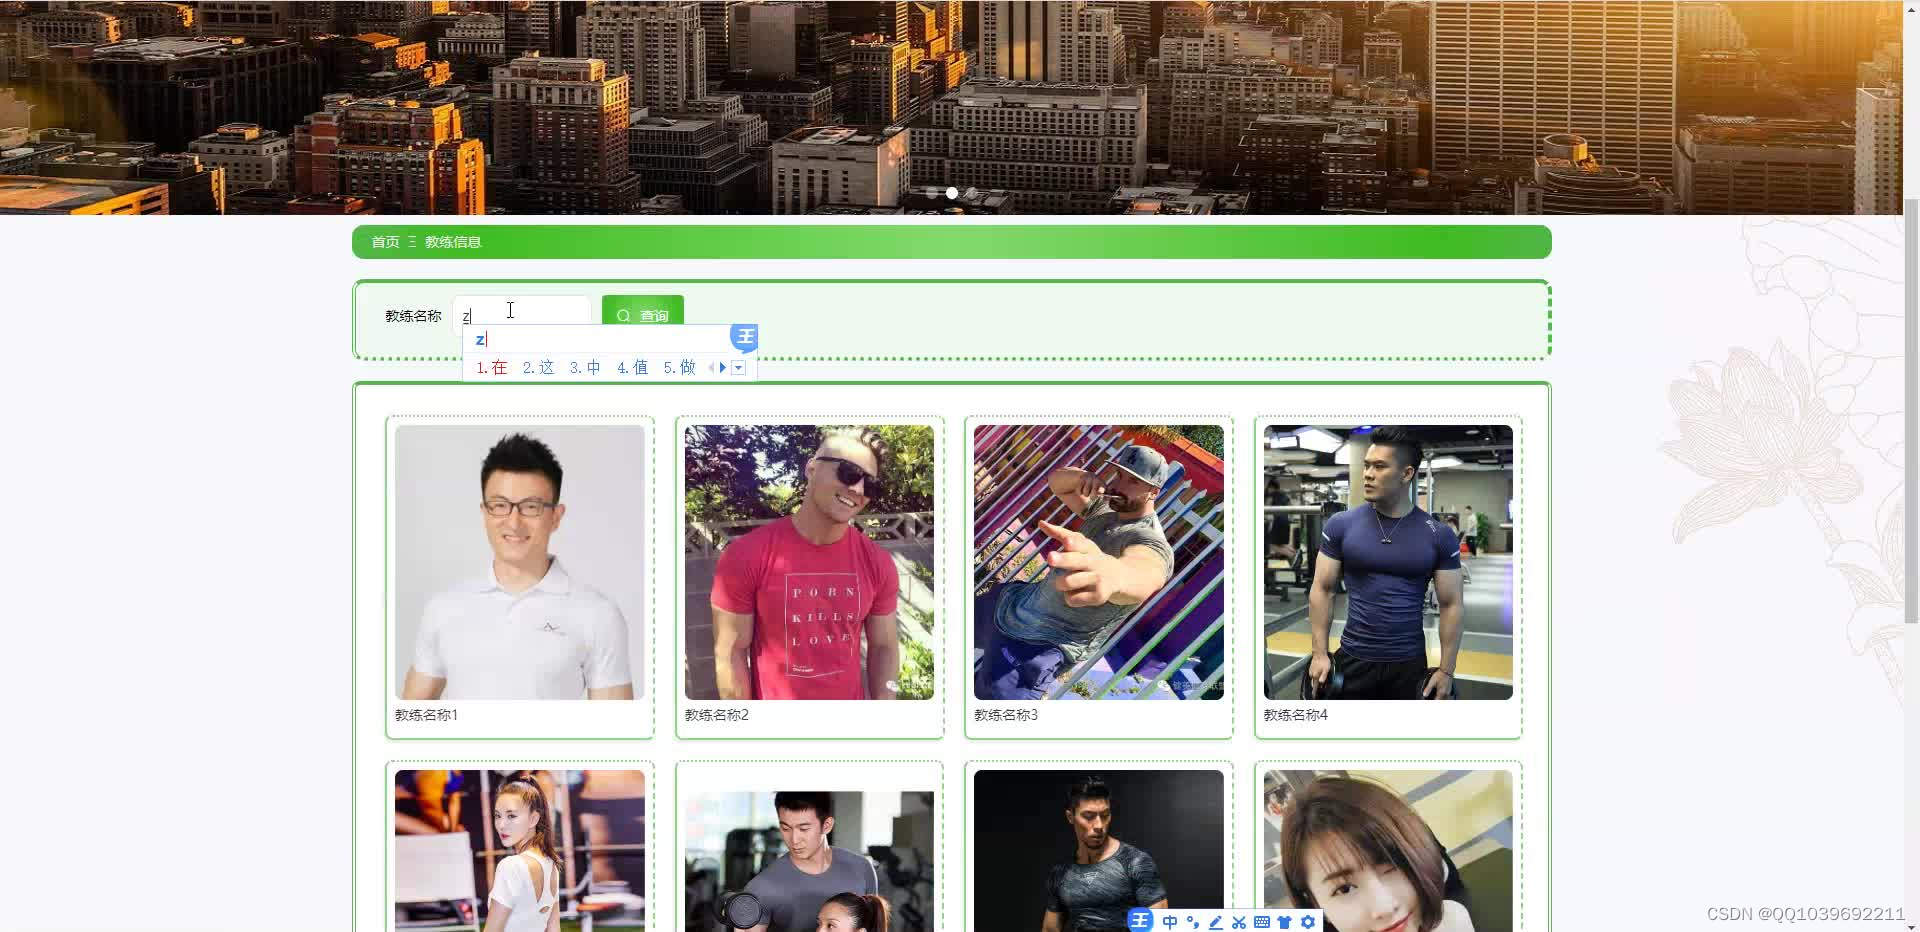Click the label 教练名称2
Viewport: 1920px width, 932px height.
tap(716, 715)
